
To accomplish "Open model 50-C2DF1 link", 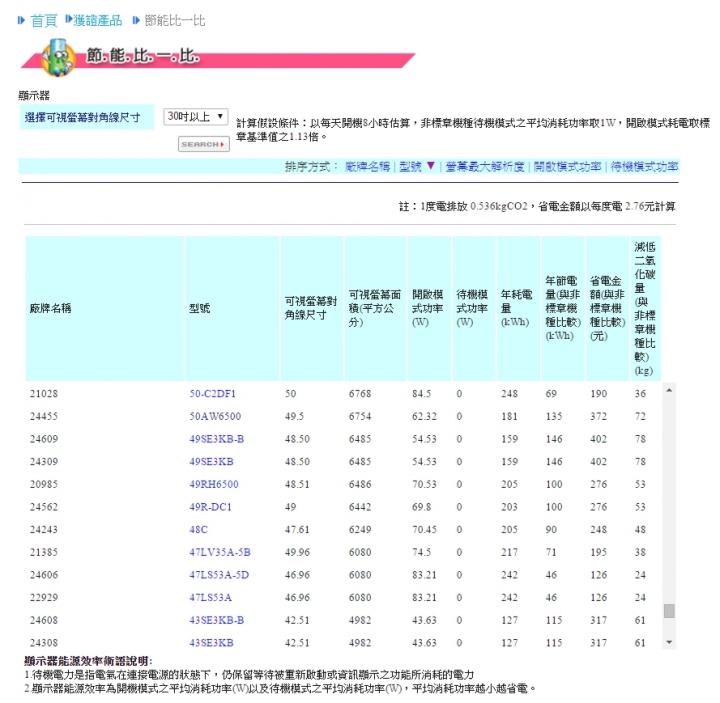I will click(212, 394).
